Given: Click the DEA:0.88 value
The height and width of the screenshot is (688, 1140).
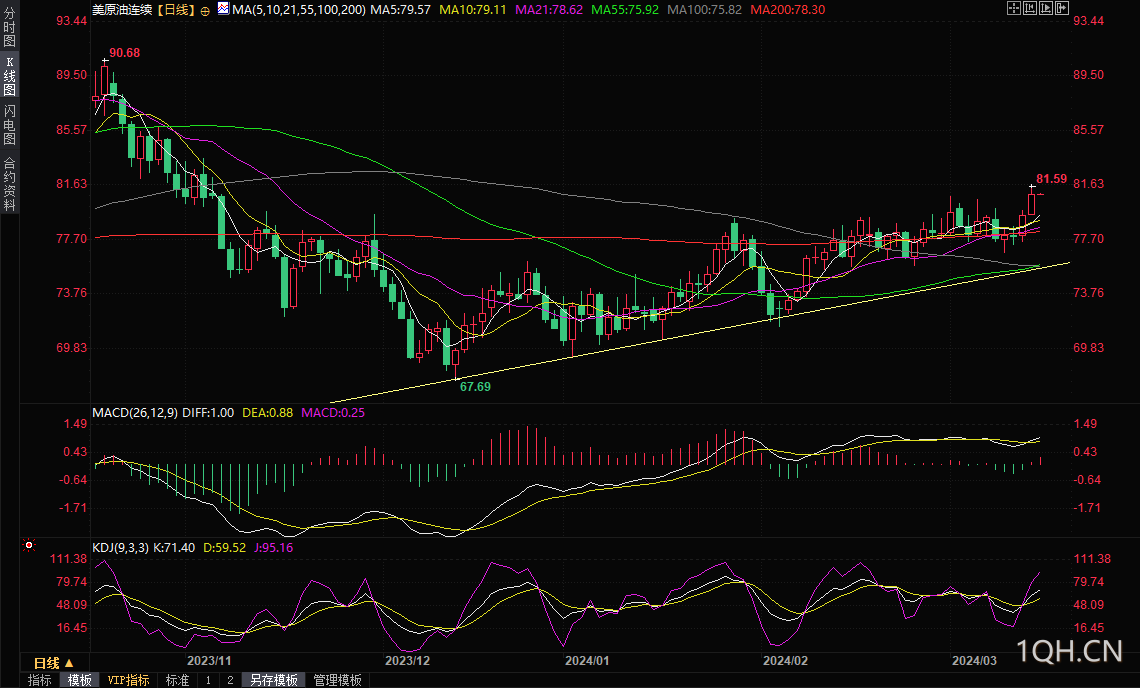Looking at the screenshot, I should pyautogui.click(x=268, y=412).
